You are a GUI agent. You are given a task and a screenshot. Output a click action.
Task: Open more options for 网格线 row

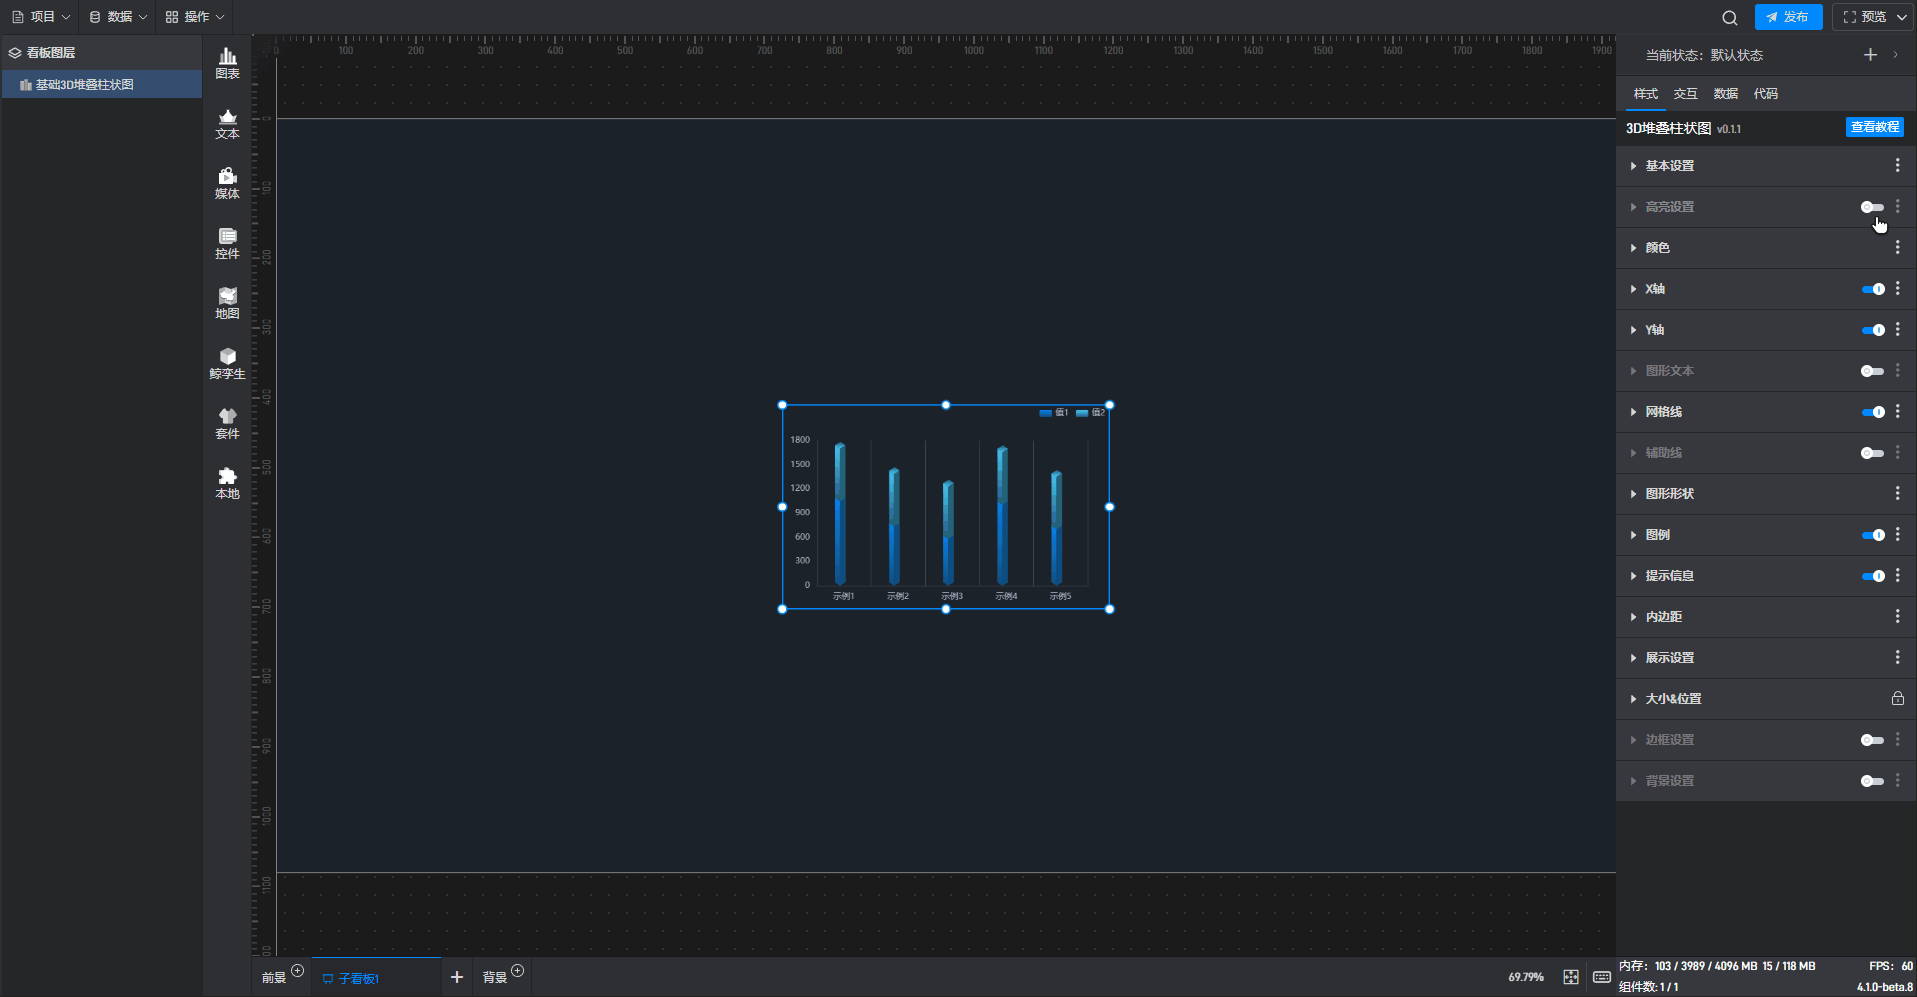point(1897,412)
